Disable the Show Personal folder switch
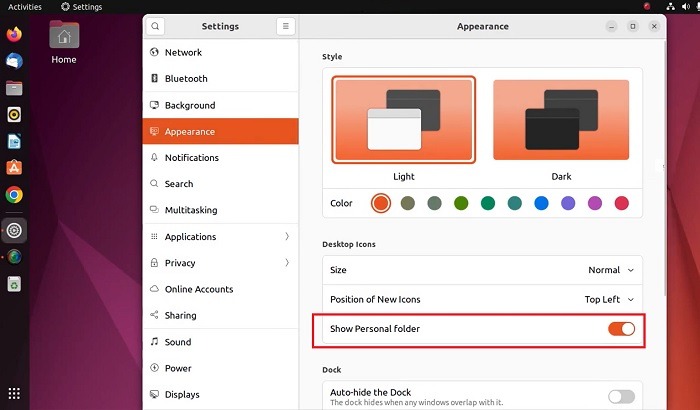This screenshot has height=410, width=700. tap(621, 329)
